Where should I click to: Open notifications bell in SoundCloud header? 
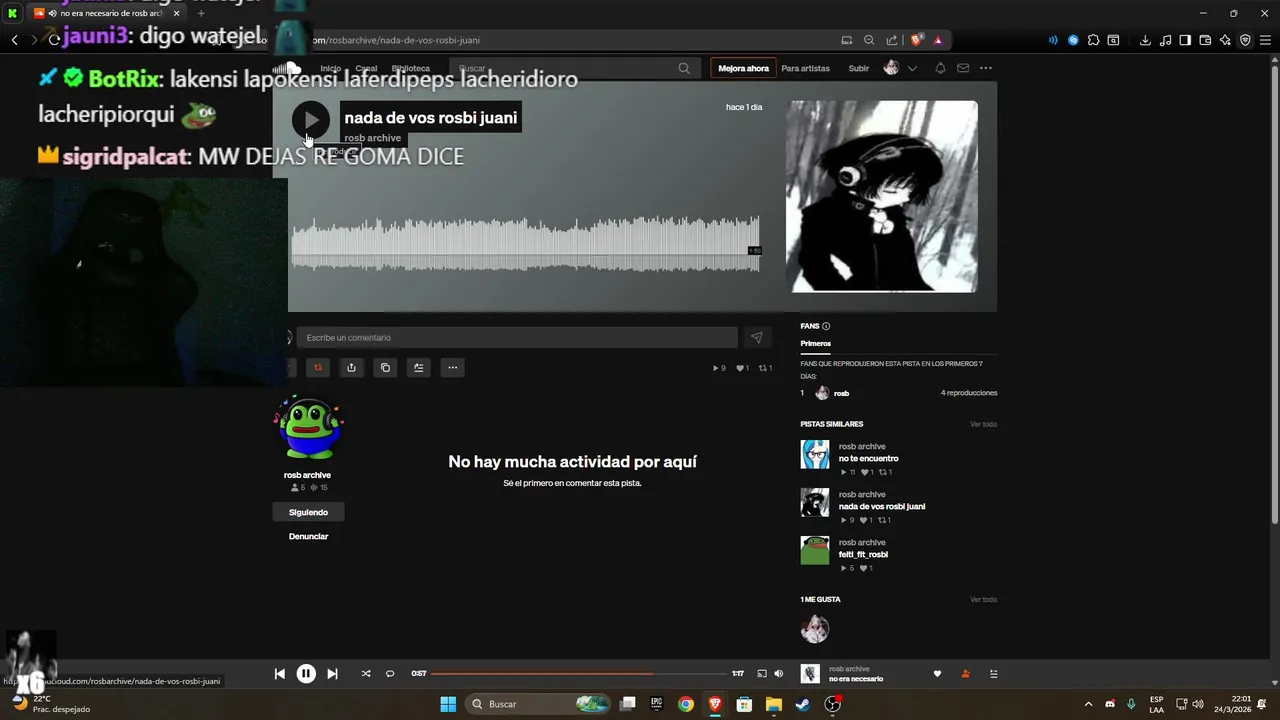pyautogui.click(x=940, y=69)
